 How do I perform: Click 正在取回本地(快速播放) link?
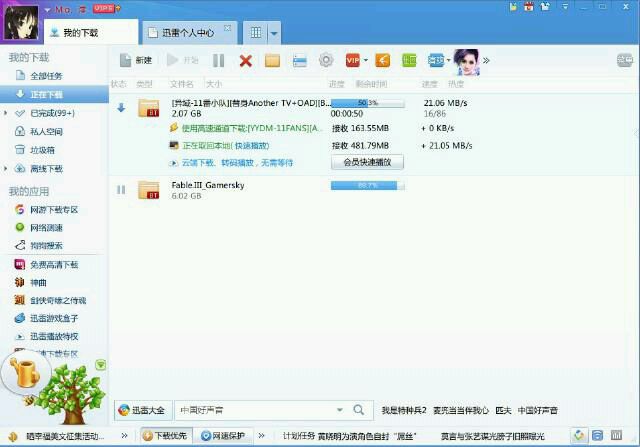(226, 146)
